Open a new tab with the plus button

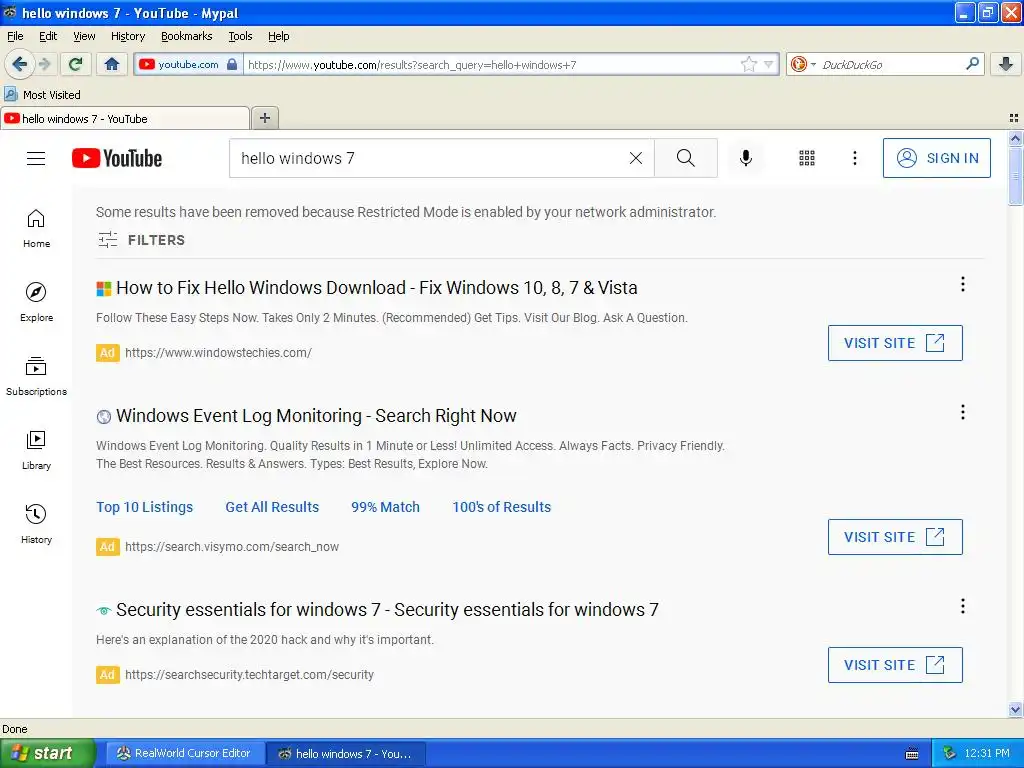pyautogui.click(x=264, y=118)
